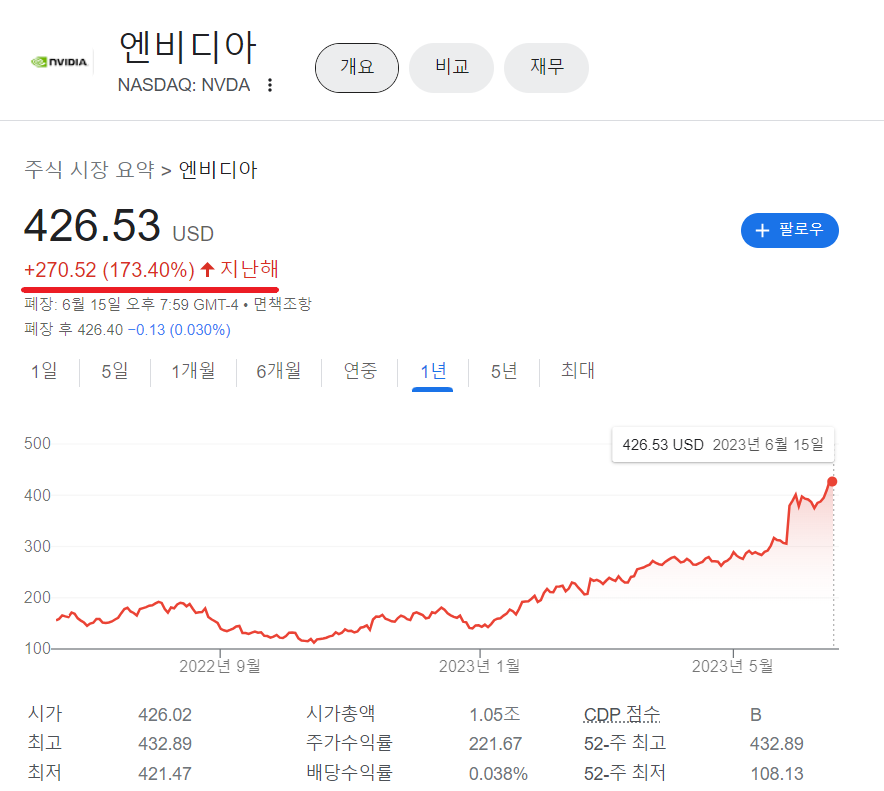884x791 pixels.
Task: Click the 개요 tab
Action: [356, 67]
